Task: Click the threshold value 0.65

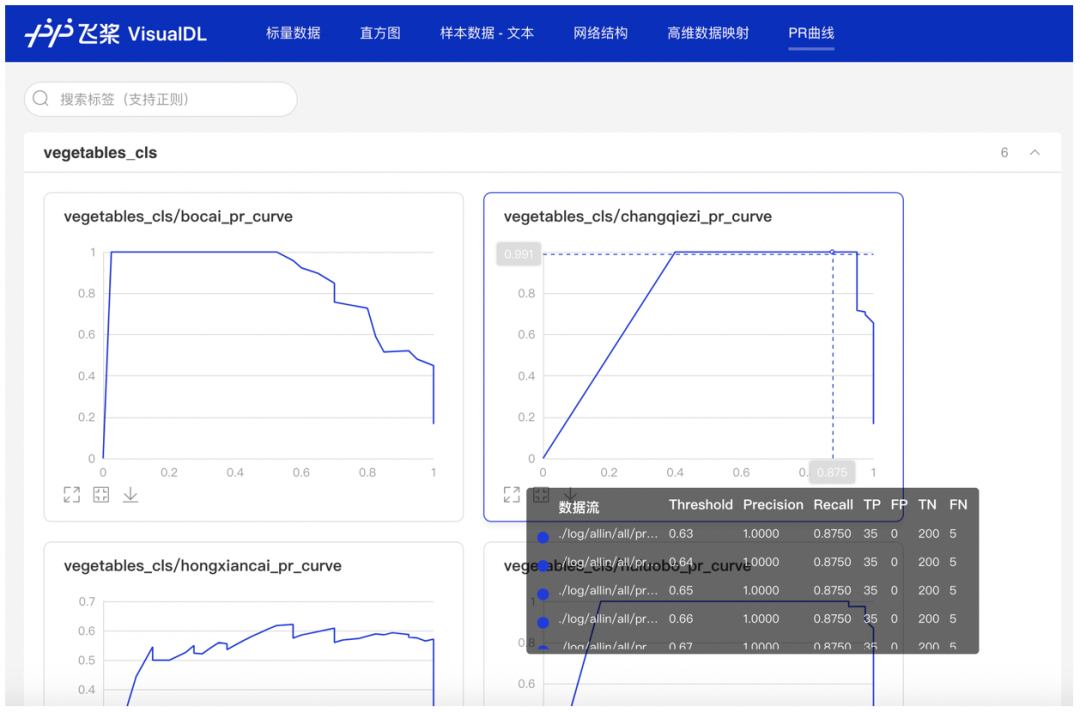Action: [x=681, y=590]
